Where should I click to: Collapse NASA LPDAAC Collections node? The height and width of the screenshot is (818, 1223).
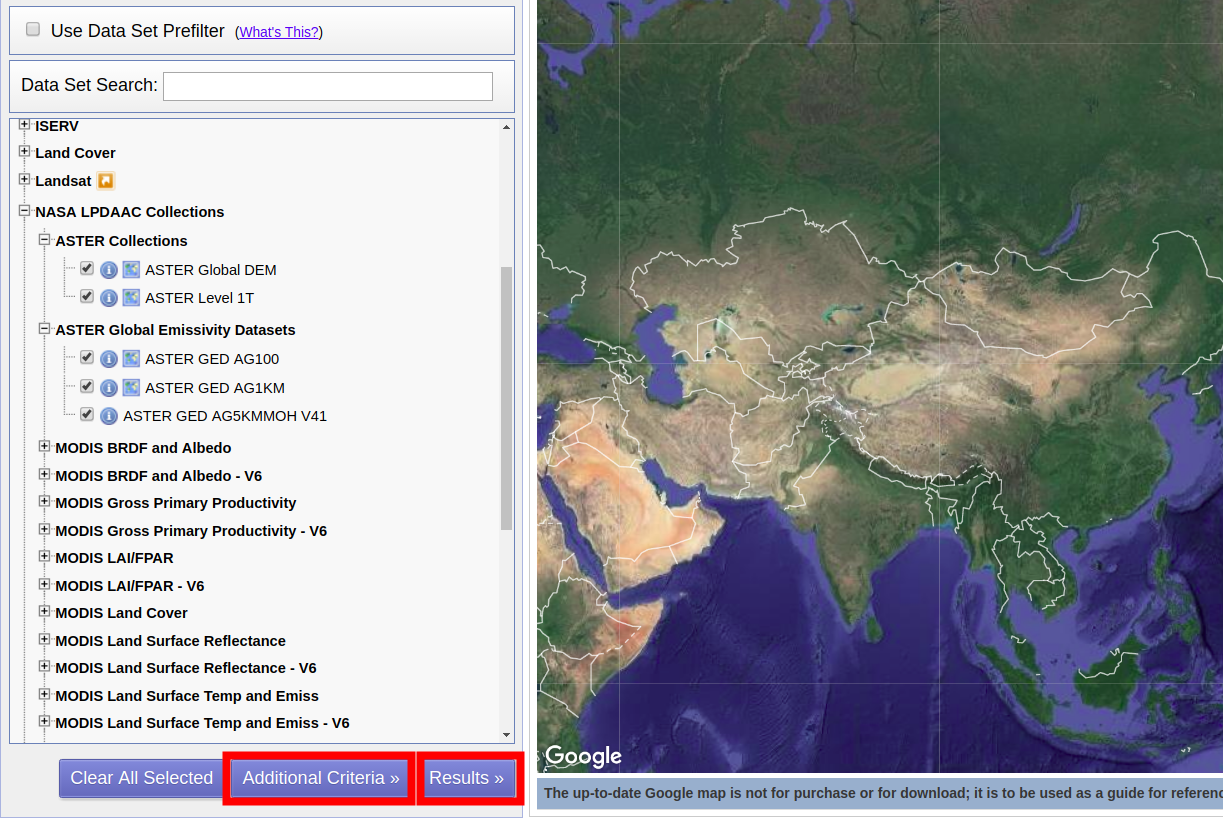tap(25, 211)
